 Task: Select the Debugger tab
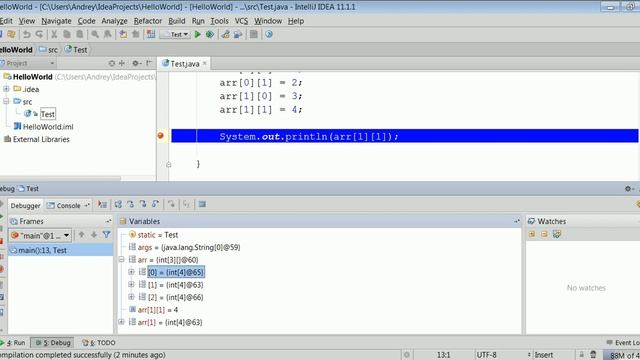coord(25,205)
